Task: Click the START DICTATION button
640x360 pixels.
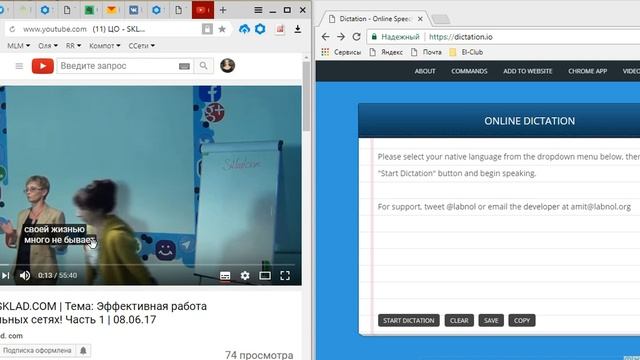Action: (x=409, y=320)
